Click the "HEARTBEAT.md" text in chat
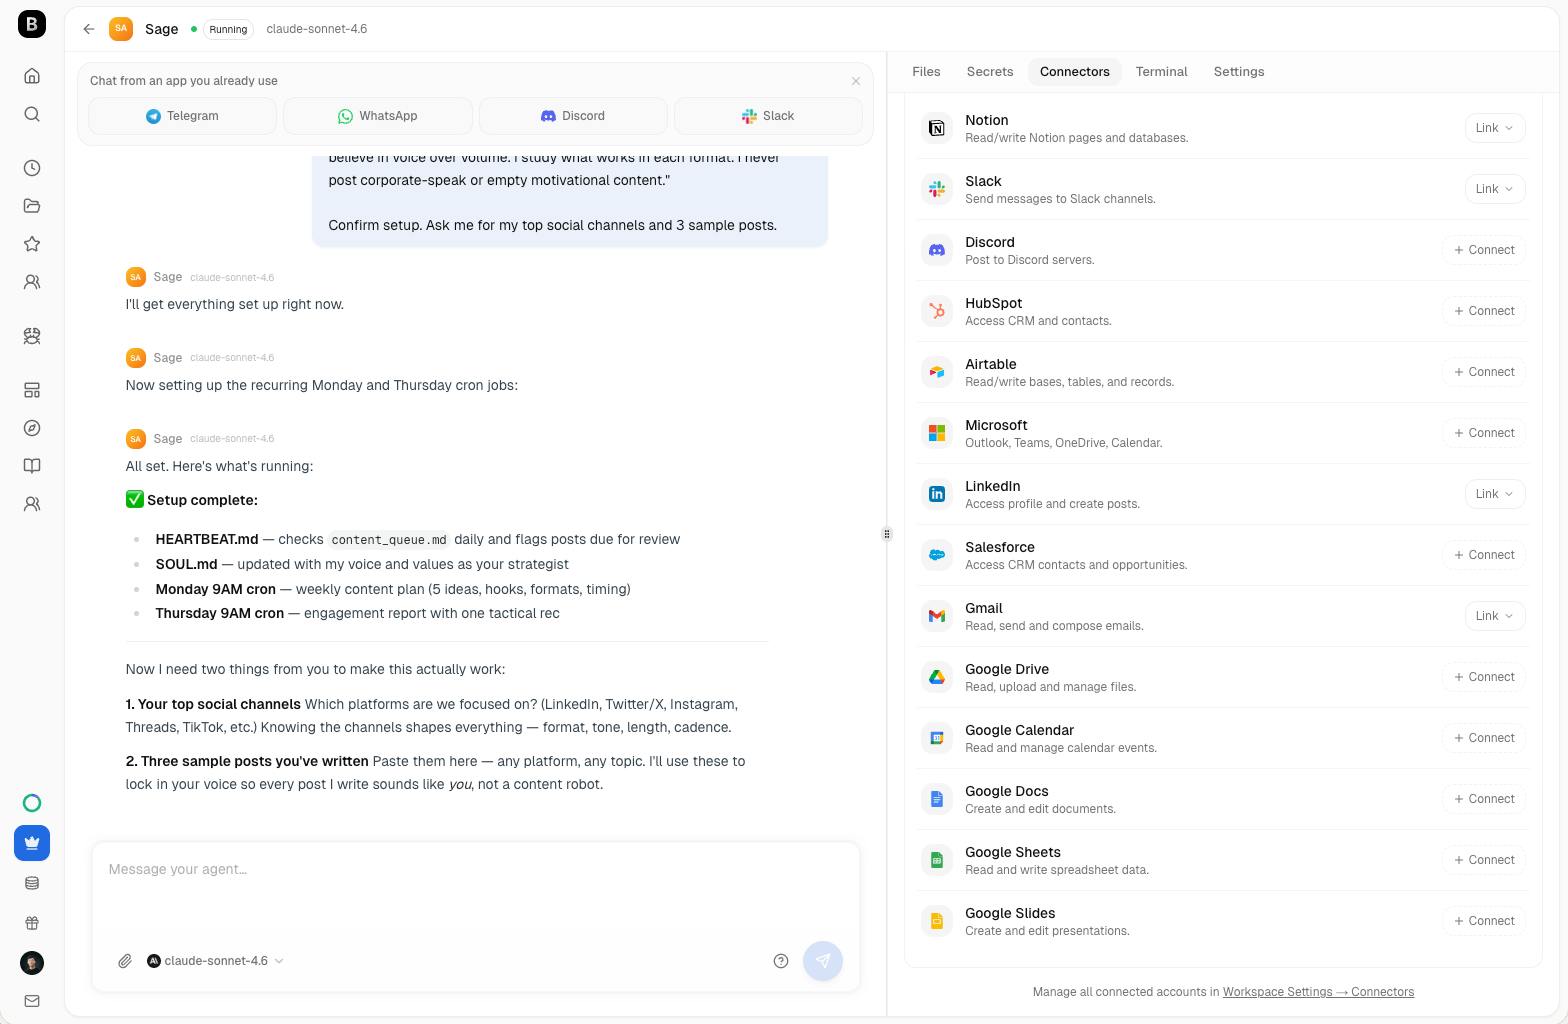The image size is (1568, 1024). coord(207,539)
